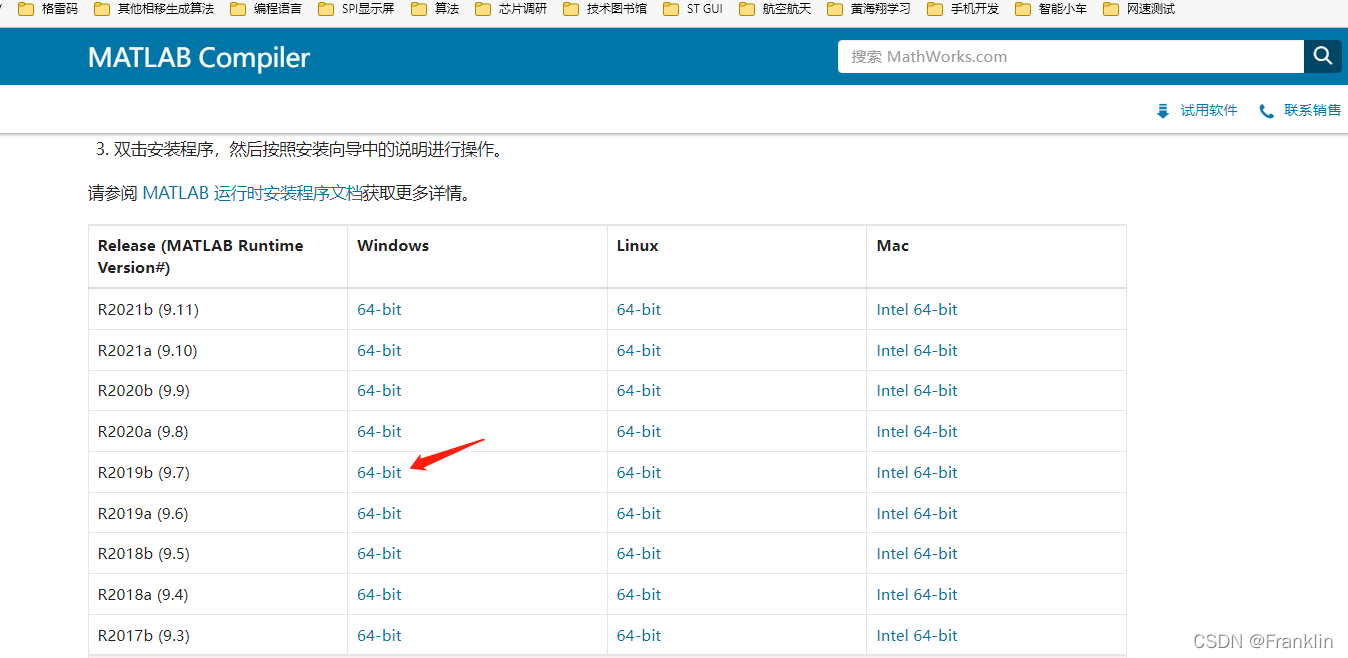This screenshot has height=658, width=1348.
Task: Download R2019a Windows 64-bit runtime
Action: (x=379, y=514)
